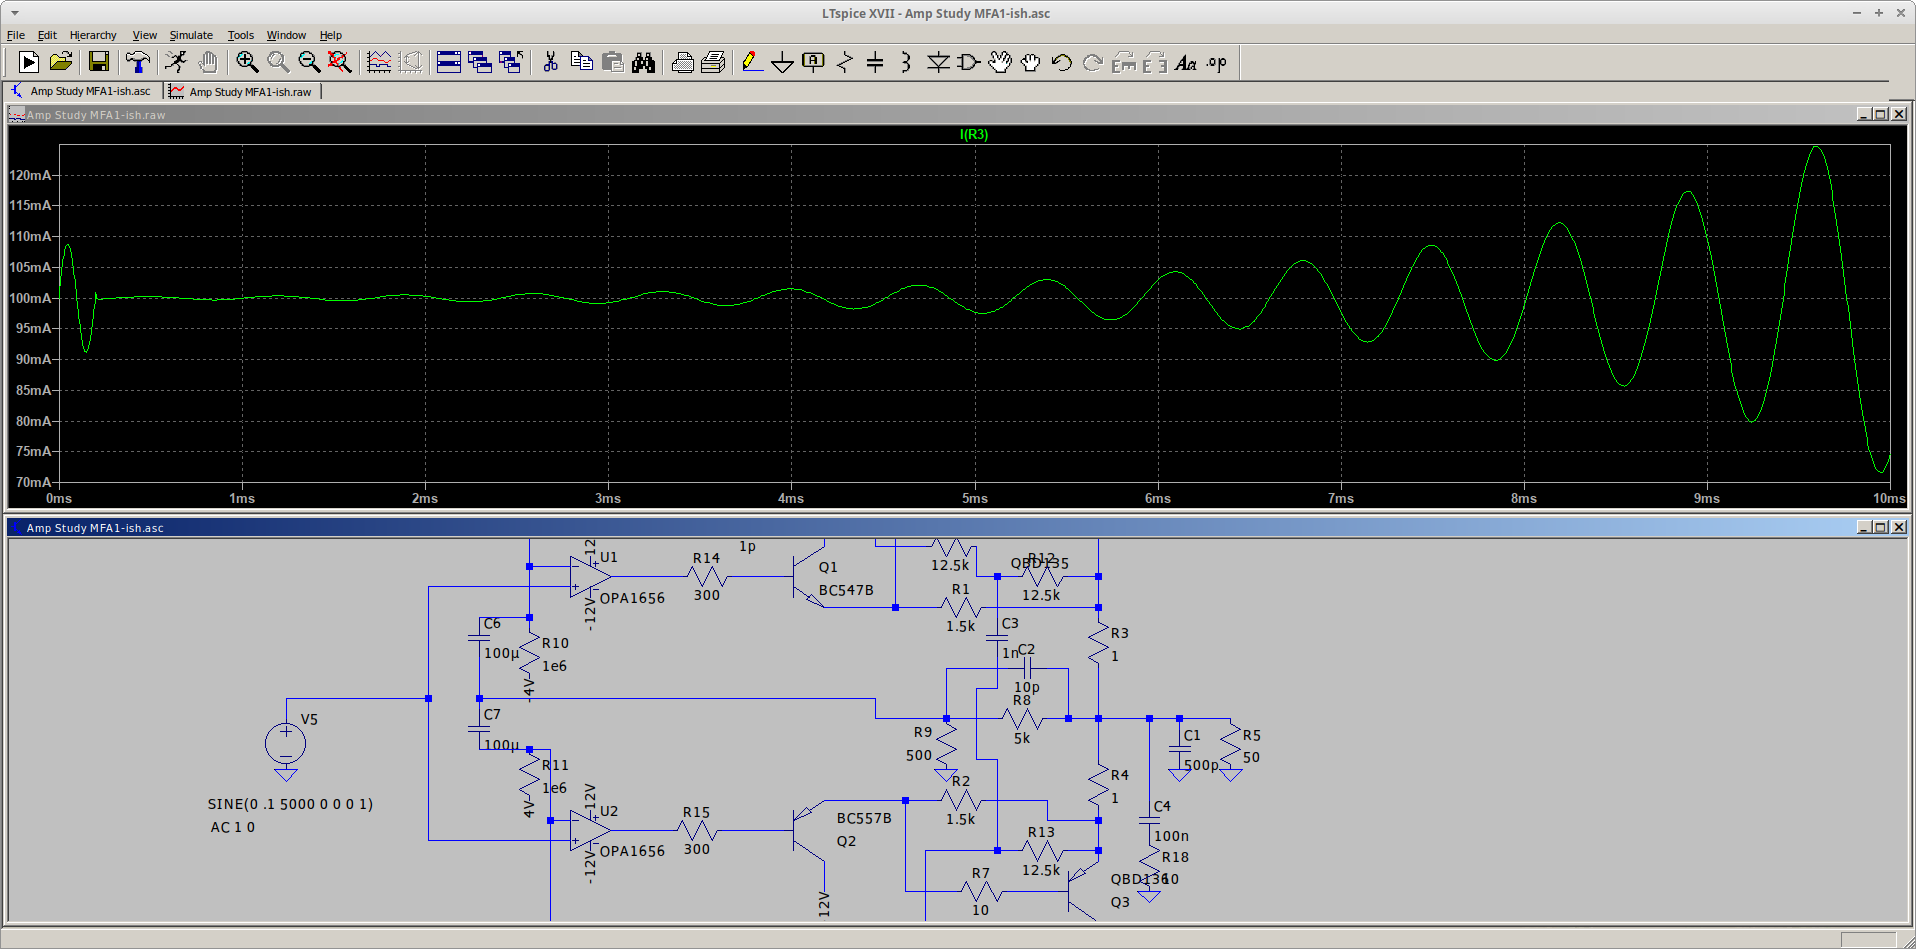Viewport: 1916px width, 949px height.
Task: Open the Simulate menu
Action: coord(191,35)
